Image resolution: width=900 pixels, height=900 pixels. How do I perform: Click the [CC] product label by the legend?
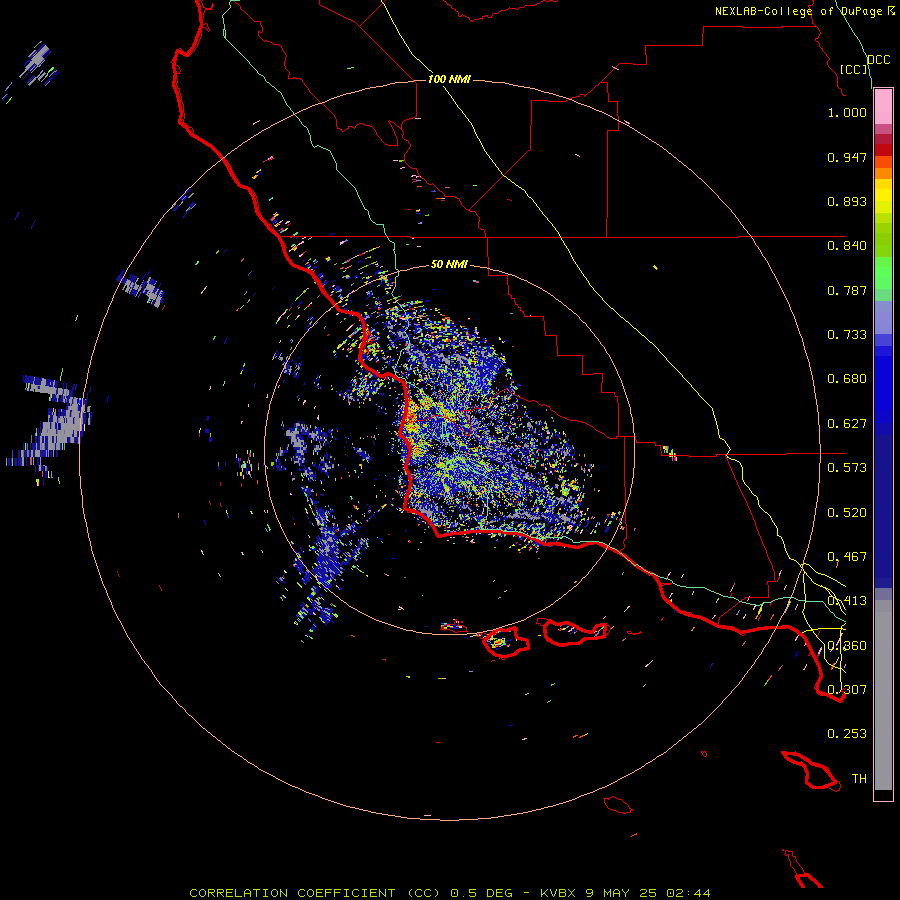[854, 69]
